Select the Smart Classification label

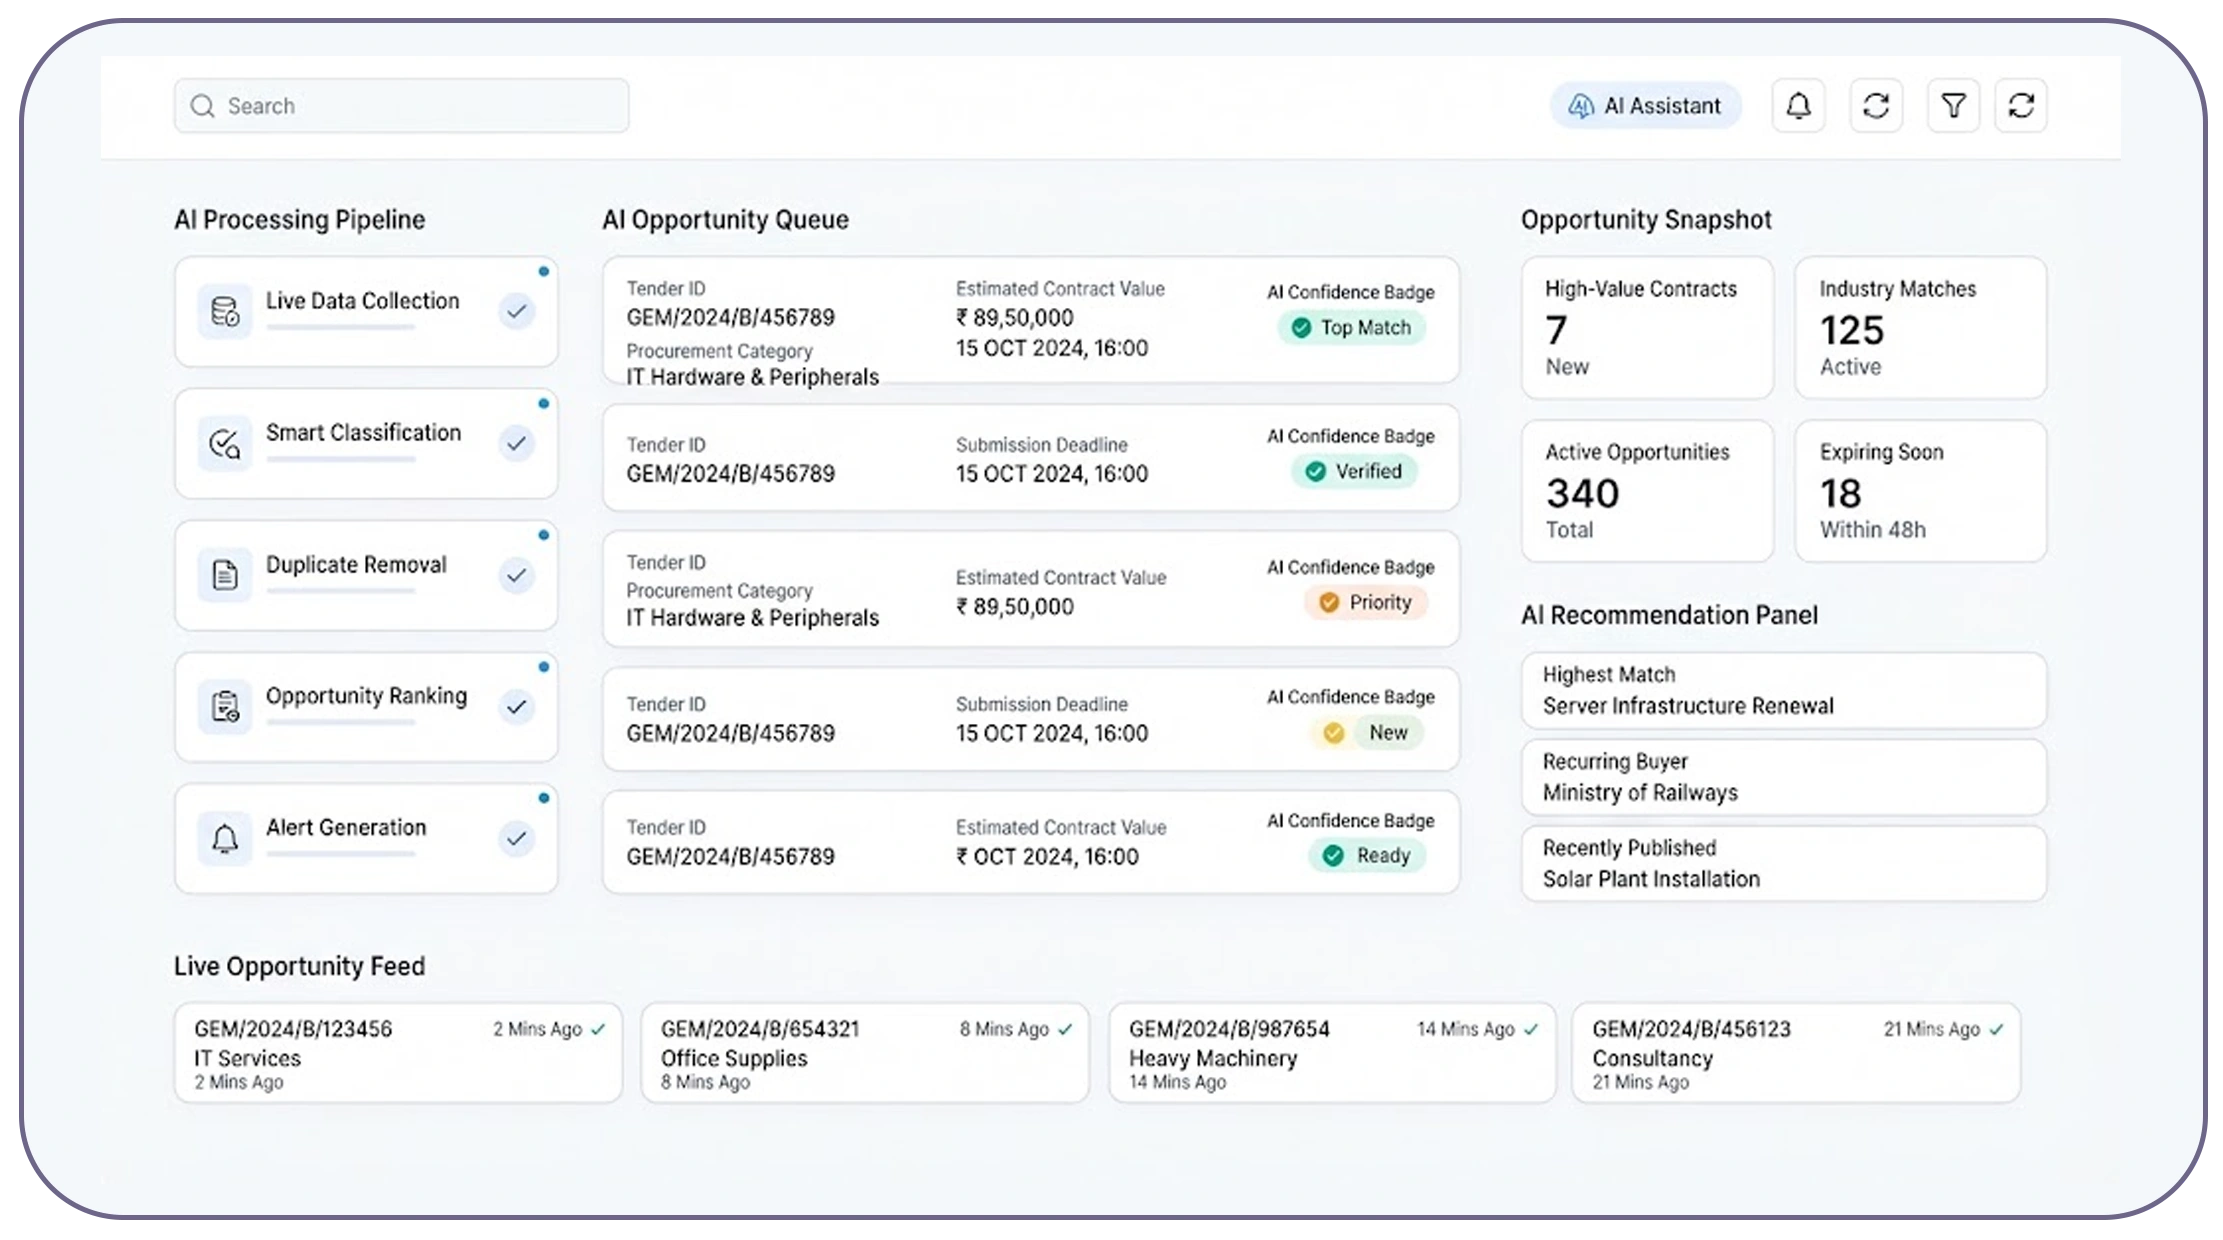(x=363, y=433)
